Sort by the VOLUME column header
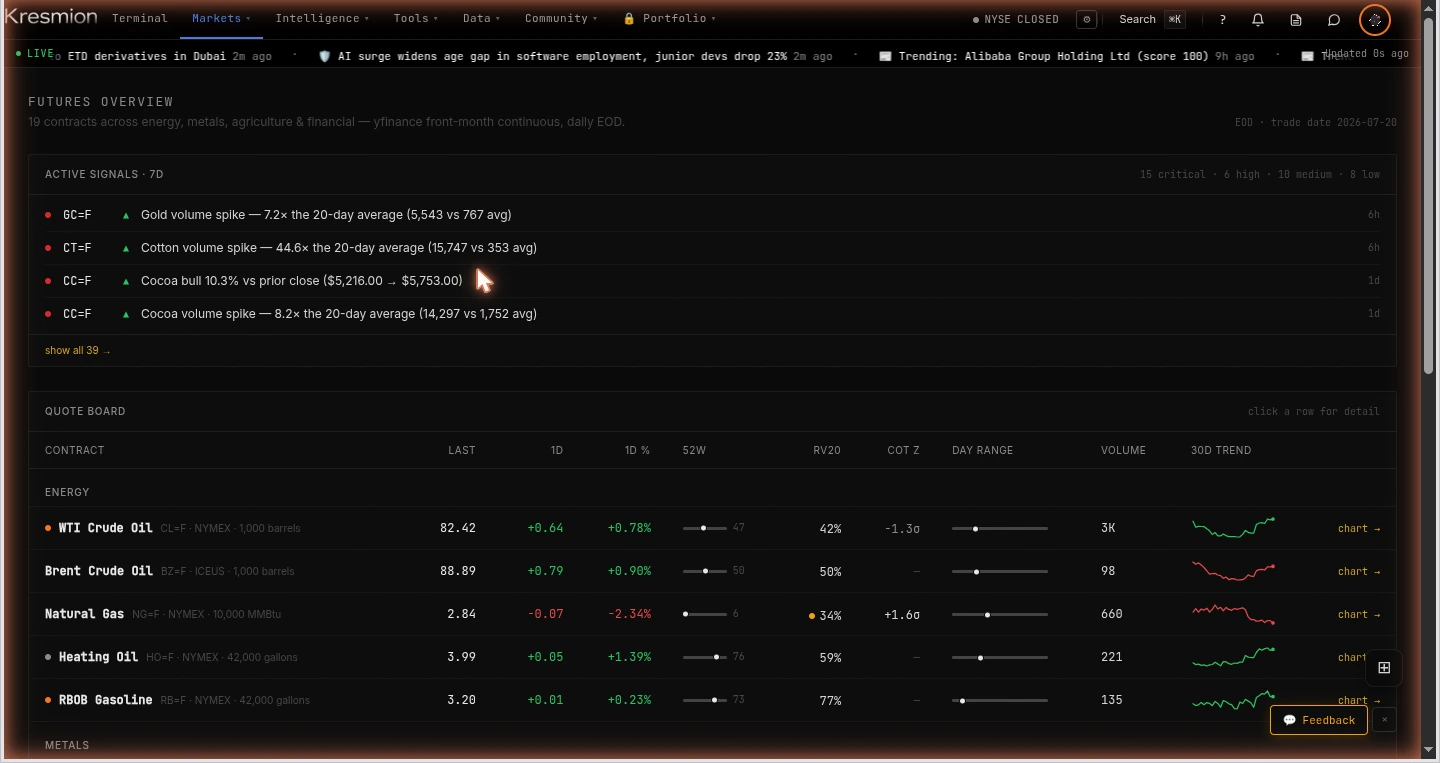 click(x=1123, y=450)
